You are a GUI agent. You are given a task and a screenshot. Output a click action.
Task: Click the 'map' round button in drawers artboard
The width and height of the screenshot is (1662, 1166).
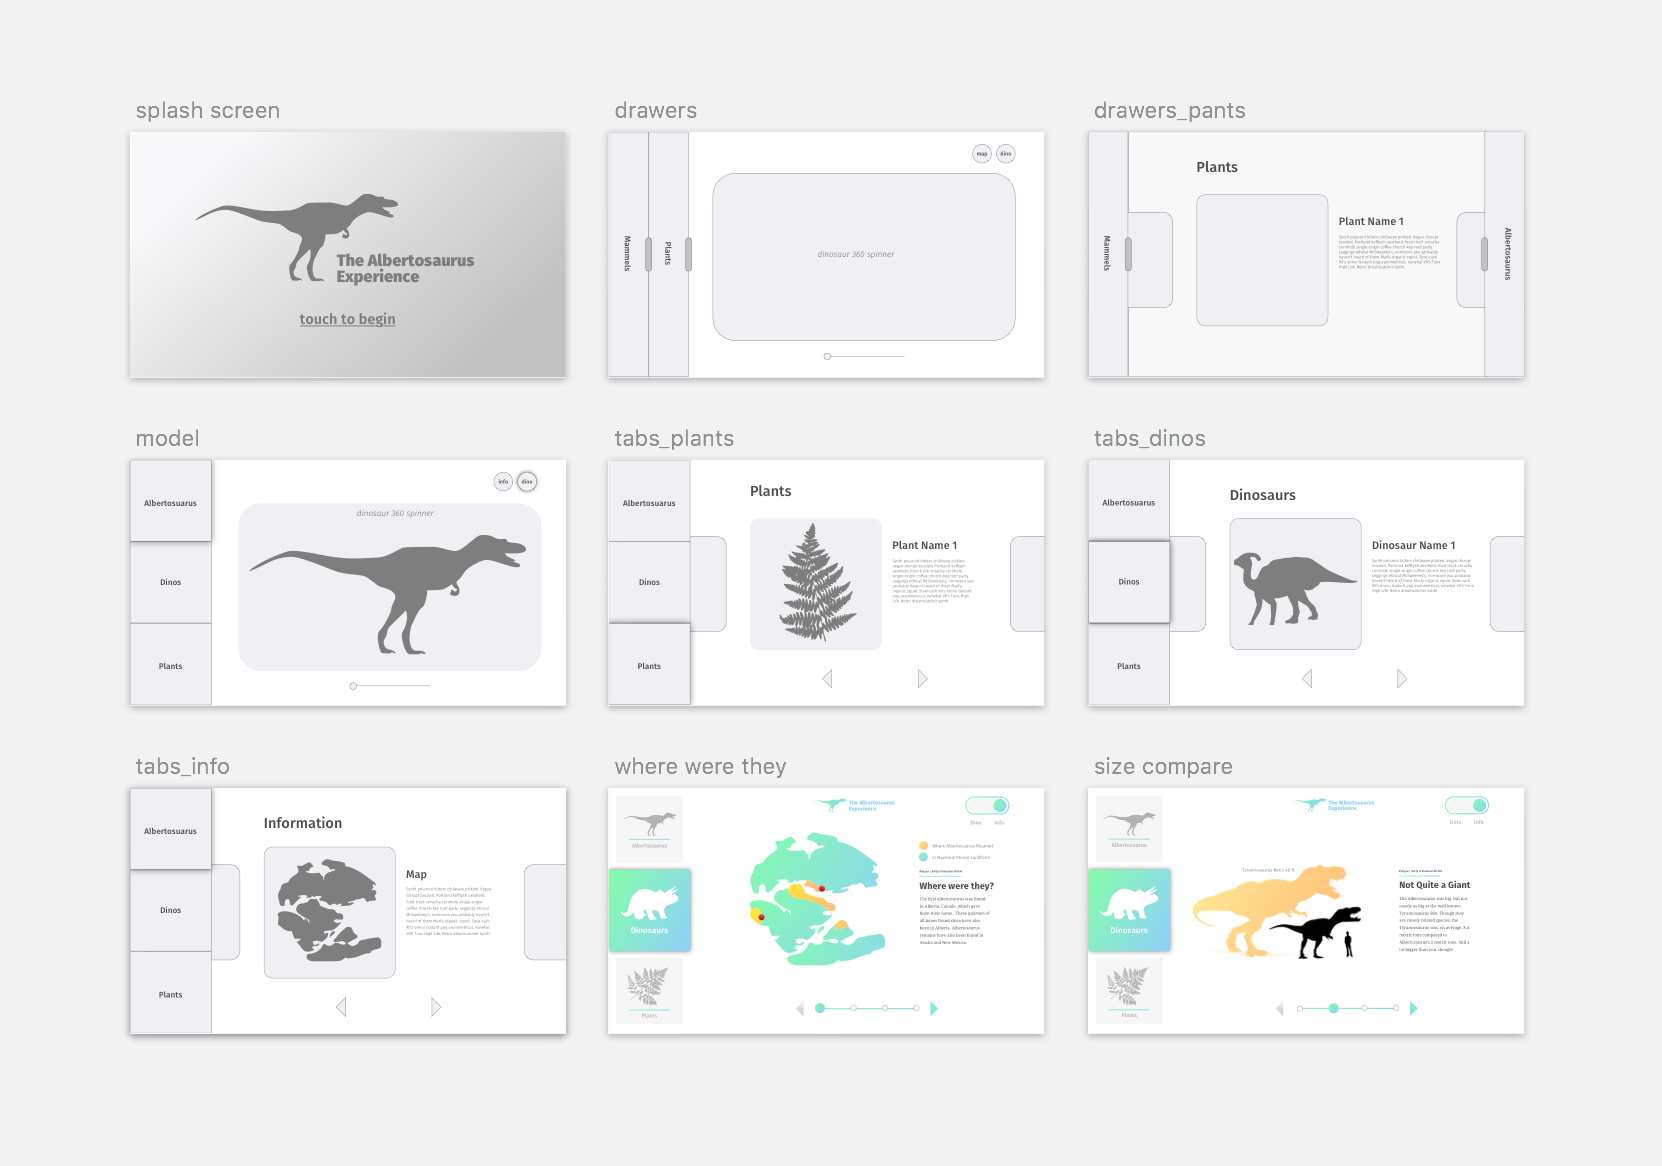click(982, 153)
